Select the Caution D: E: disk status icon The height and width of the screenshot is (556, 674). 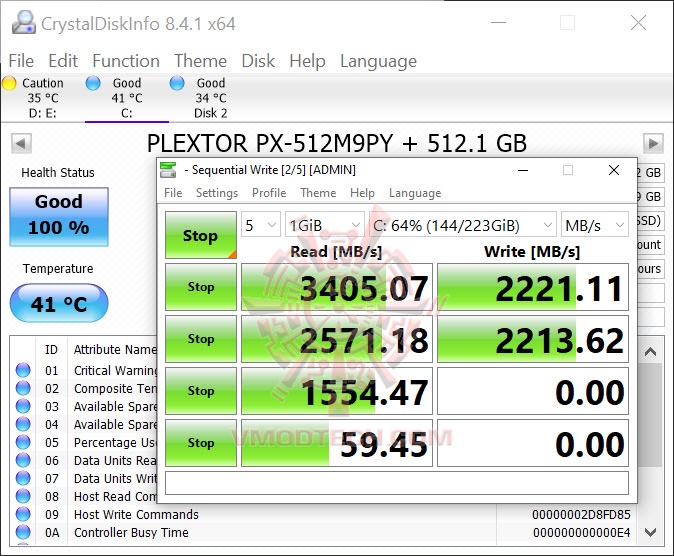[x=9, y=83]
